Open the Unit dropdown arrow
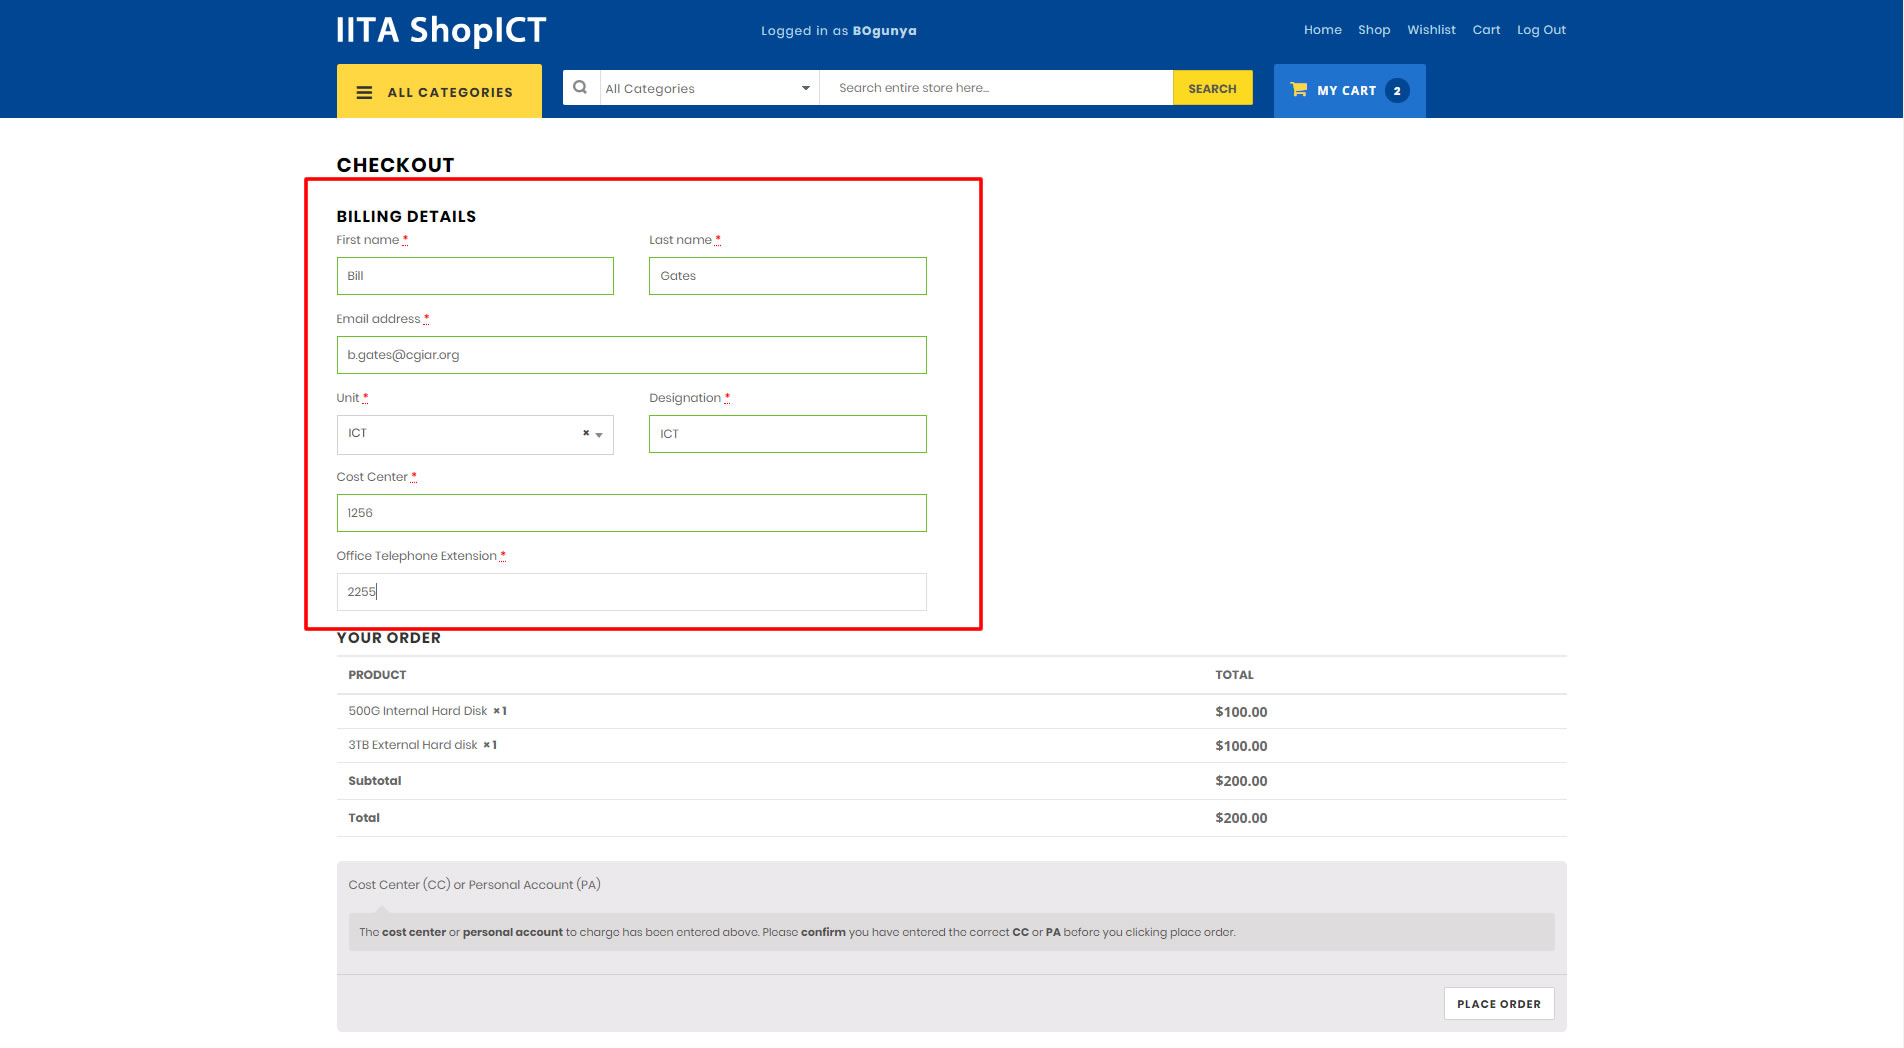 pos(599,435)
